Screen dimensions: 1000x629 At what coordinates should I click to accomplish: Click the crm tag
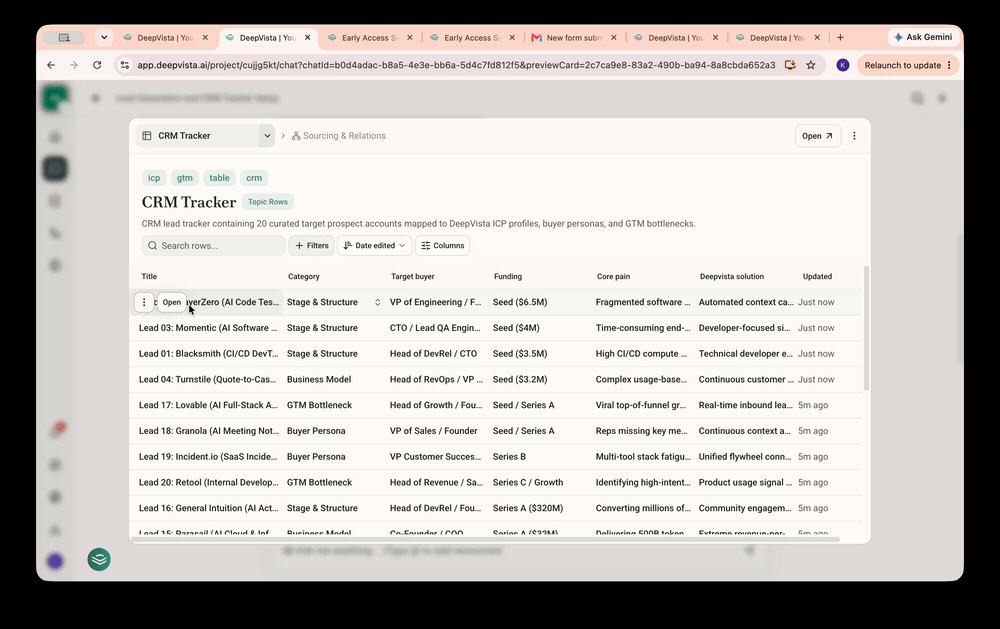pos(254,178)
